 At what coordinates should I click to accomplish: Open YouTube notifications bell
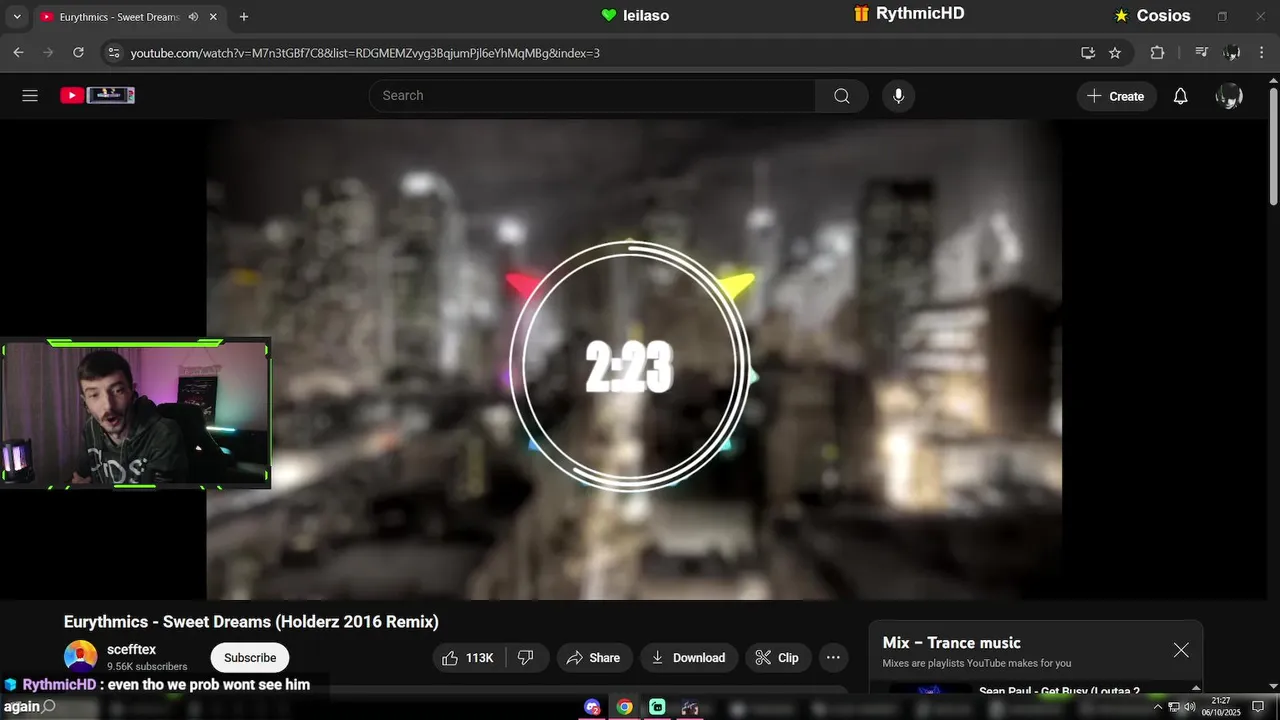click(1180, 96)
